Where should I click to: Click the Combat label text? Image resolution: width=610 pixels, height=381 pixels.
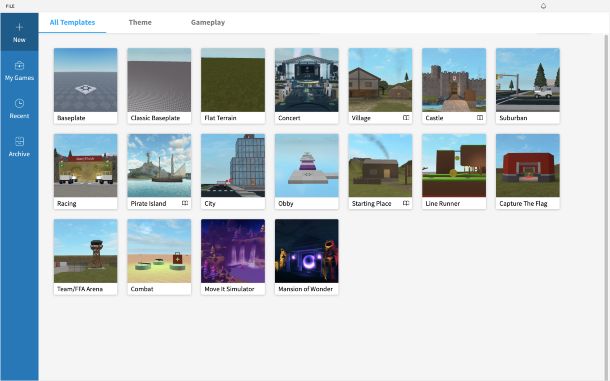(142, 289)
